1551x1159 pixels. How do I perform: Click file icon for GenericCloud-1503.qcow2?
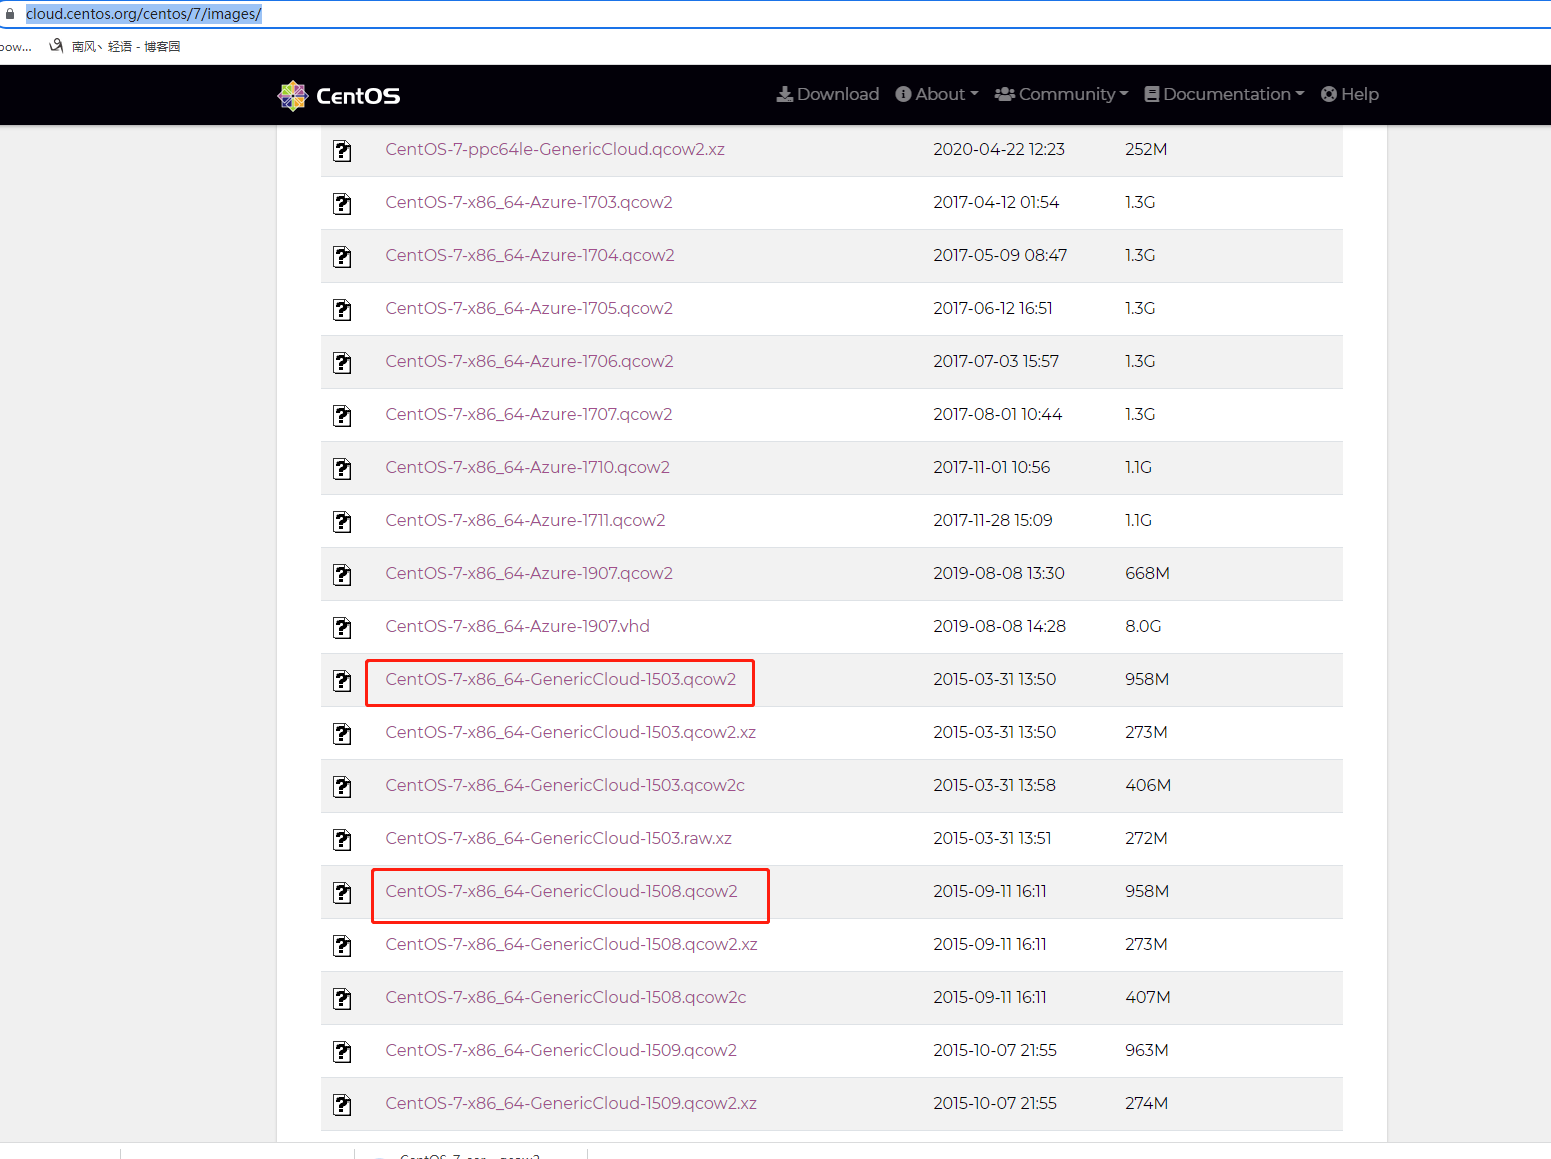click(342, 681)
